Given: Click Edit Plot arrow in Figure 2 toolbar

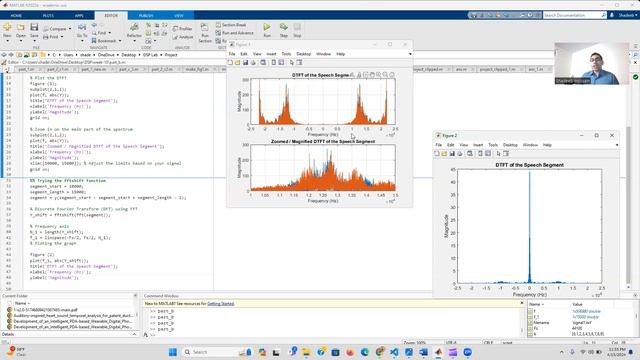Looking at the screenshot, I should click(x=498, y=153).
